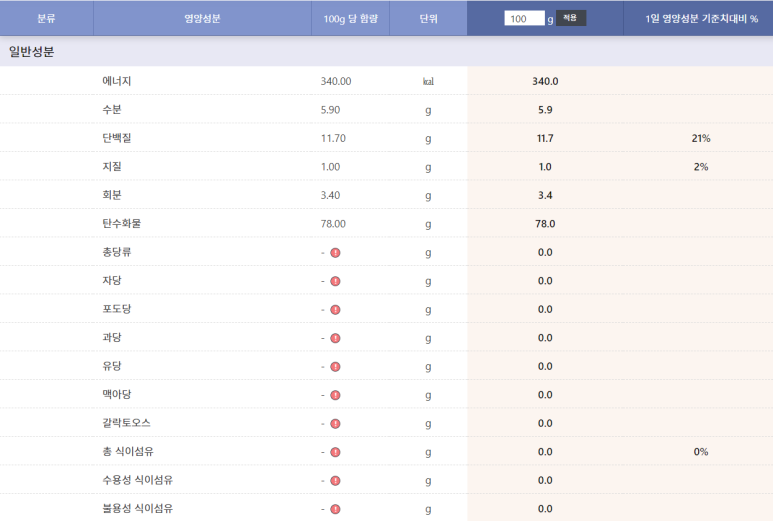The image size is (773, 521).
Task: Select the 에너지 nutrient label
Action: point(117,81)
